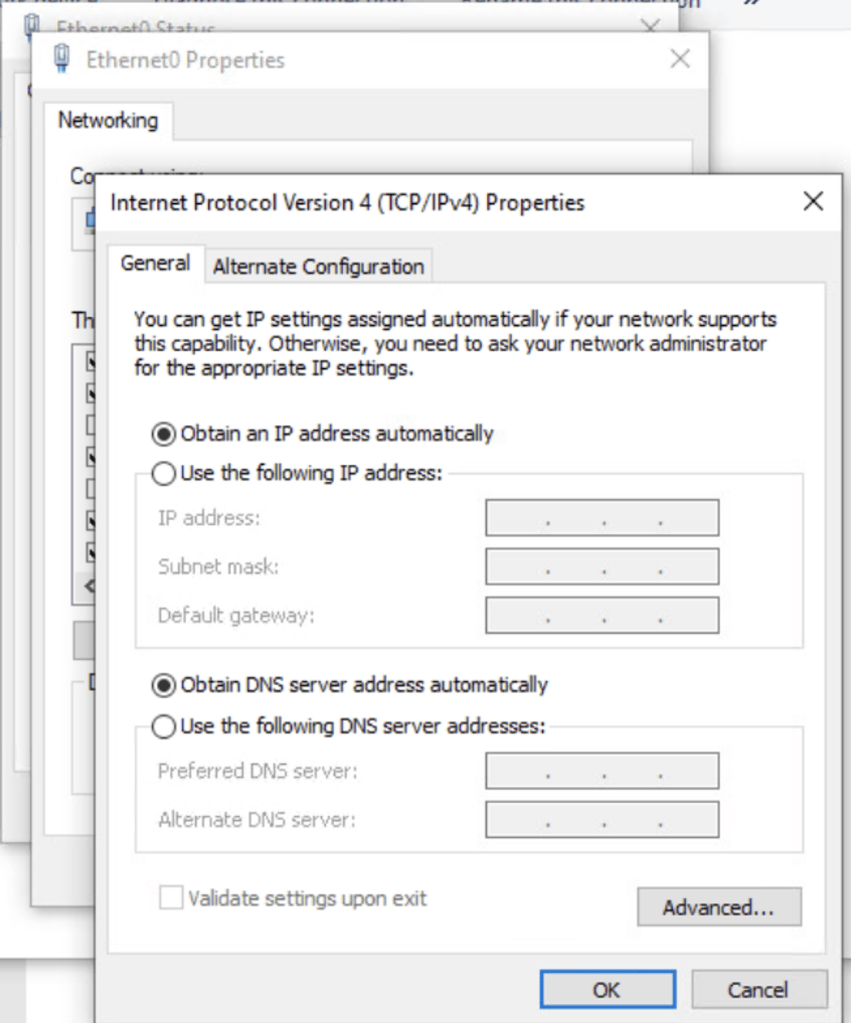Click the IPv4 Properties dialog title bar
The height and width of the screenshot is (1023, 851).
tap(450, 202)
